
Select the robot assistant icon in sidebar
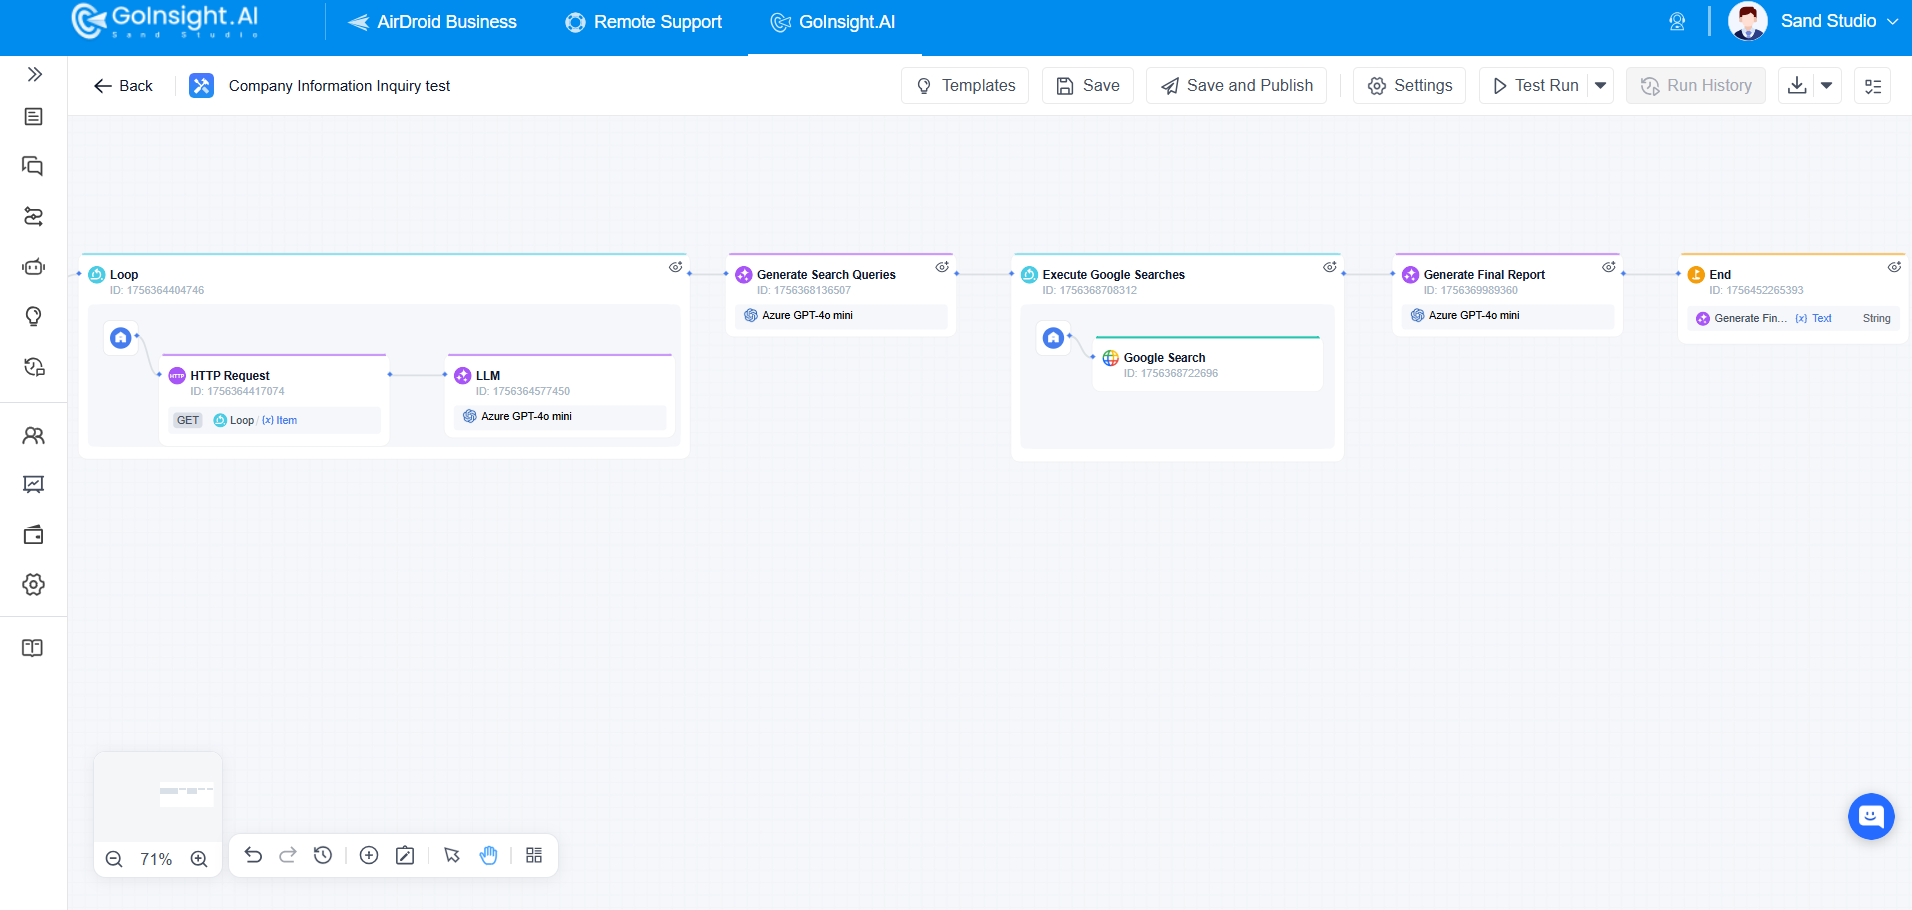coord(33,267)
